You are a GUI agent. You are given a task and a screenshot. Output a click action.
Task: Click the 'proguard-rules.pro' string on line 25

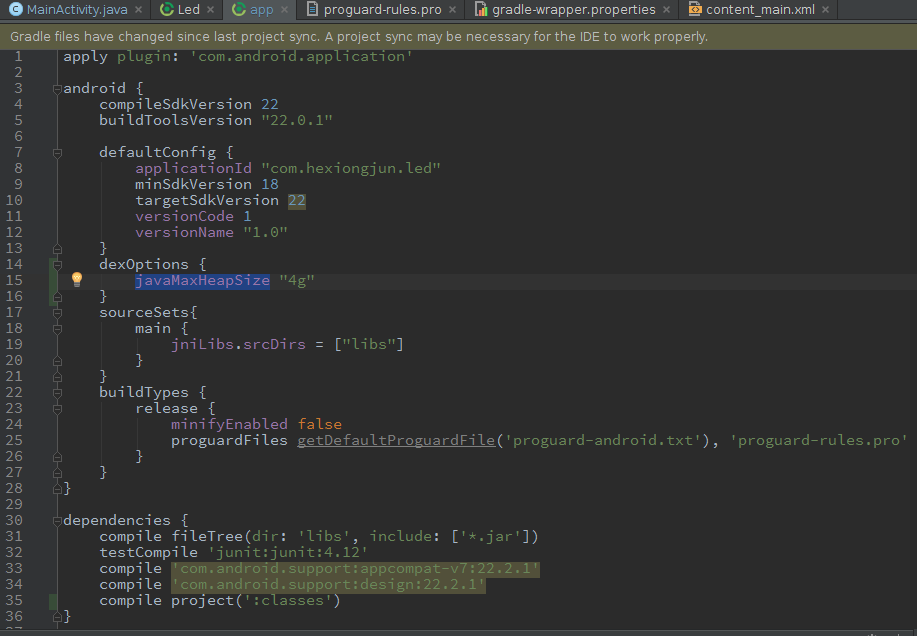pyautogui.click(x=819, y=440)
